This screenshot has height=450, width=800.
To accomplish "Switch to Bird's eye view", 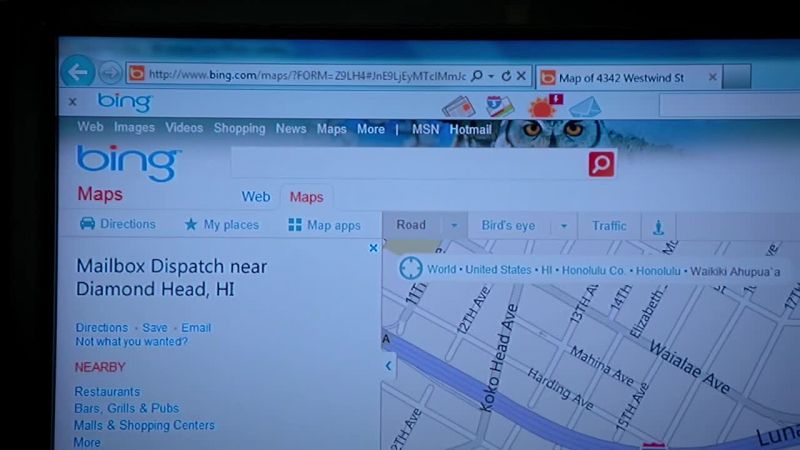I will point(509,226).
